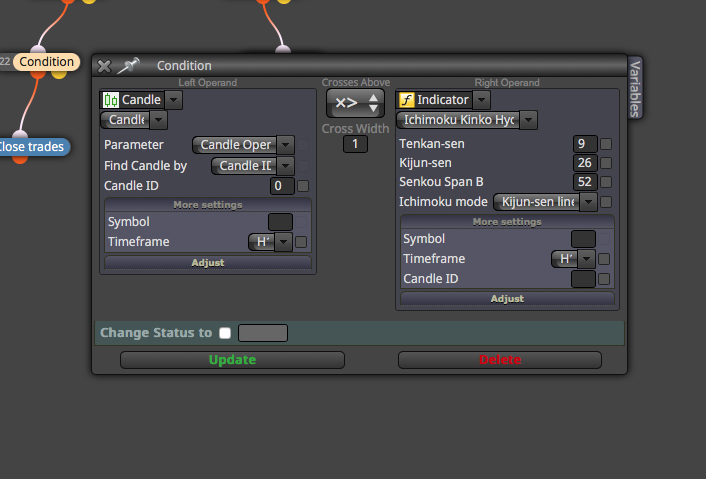Toggle checkbox next to left Candle ID
706x479 pixels.
pos(303,185)
